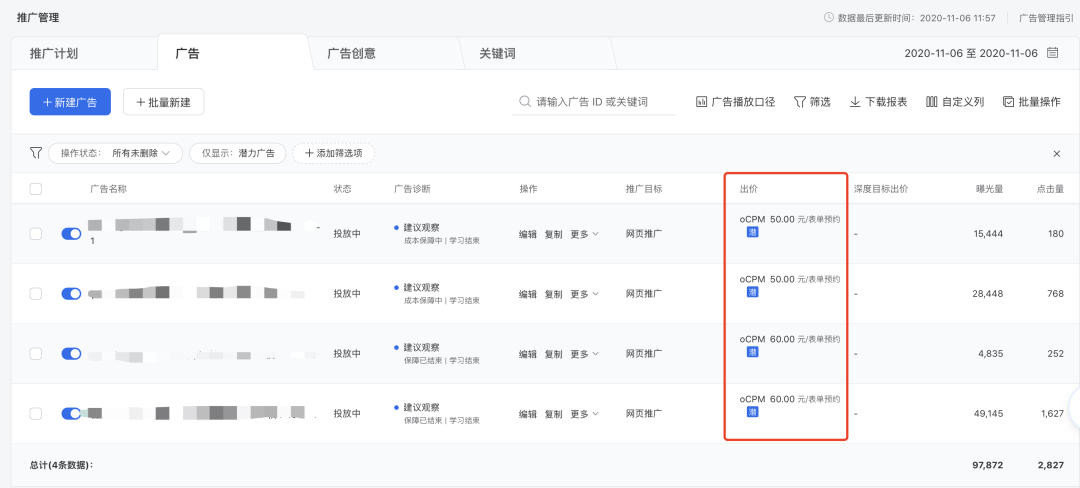Open the 筛选 filter tool
This screenshot has height=488, width=1080.
point(812,102)
